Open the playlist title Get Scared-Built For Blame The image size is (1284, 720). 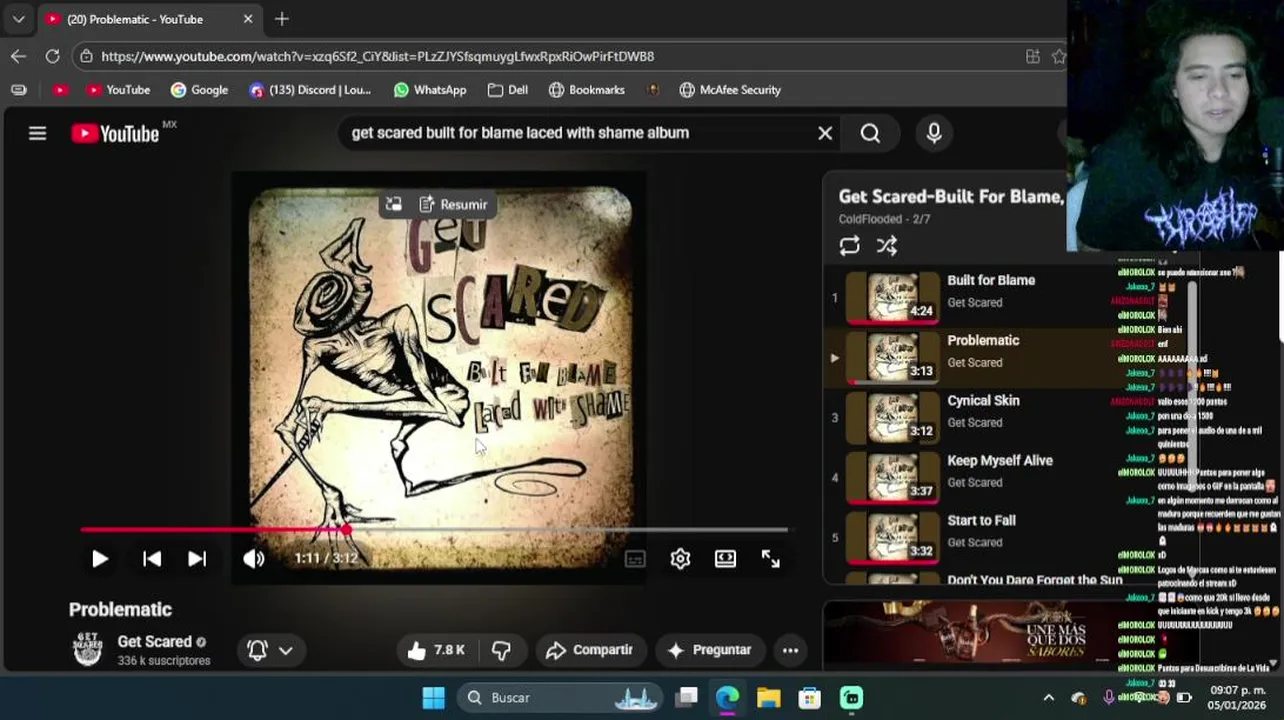951,197
